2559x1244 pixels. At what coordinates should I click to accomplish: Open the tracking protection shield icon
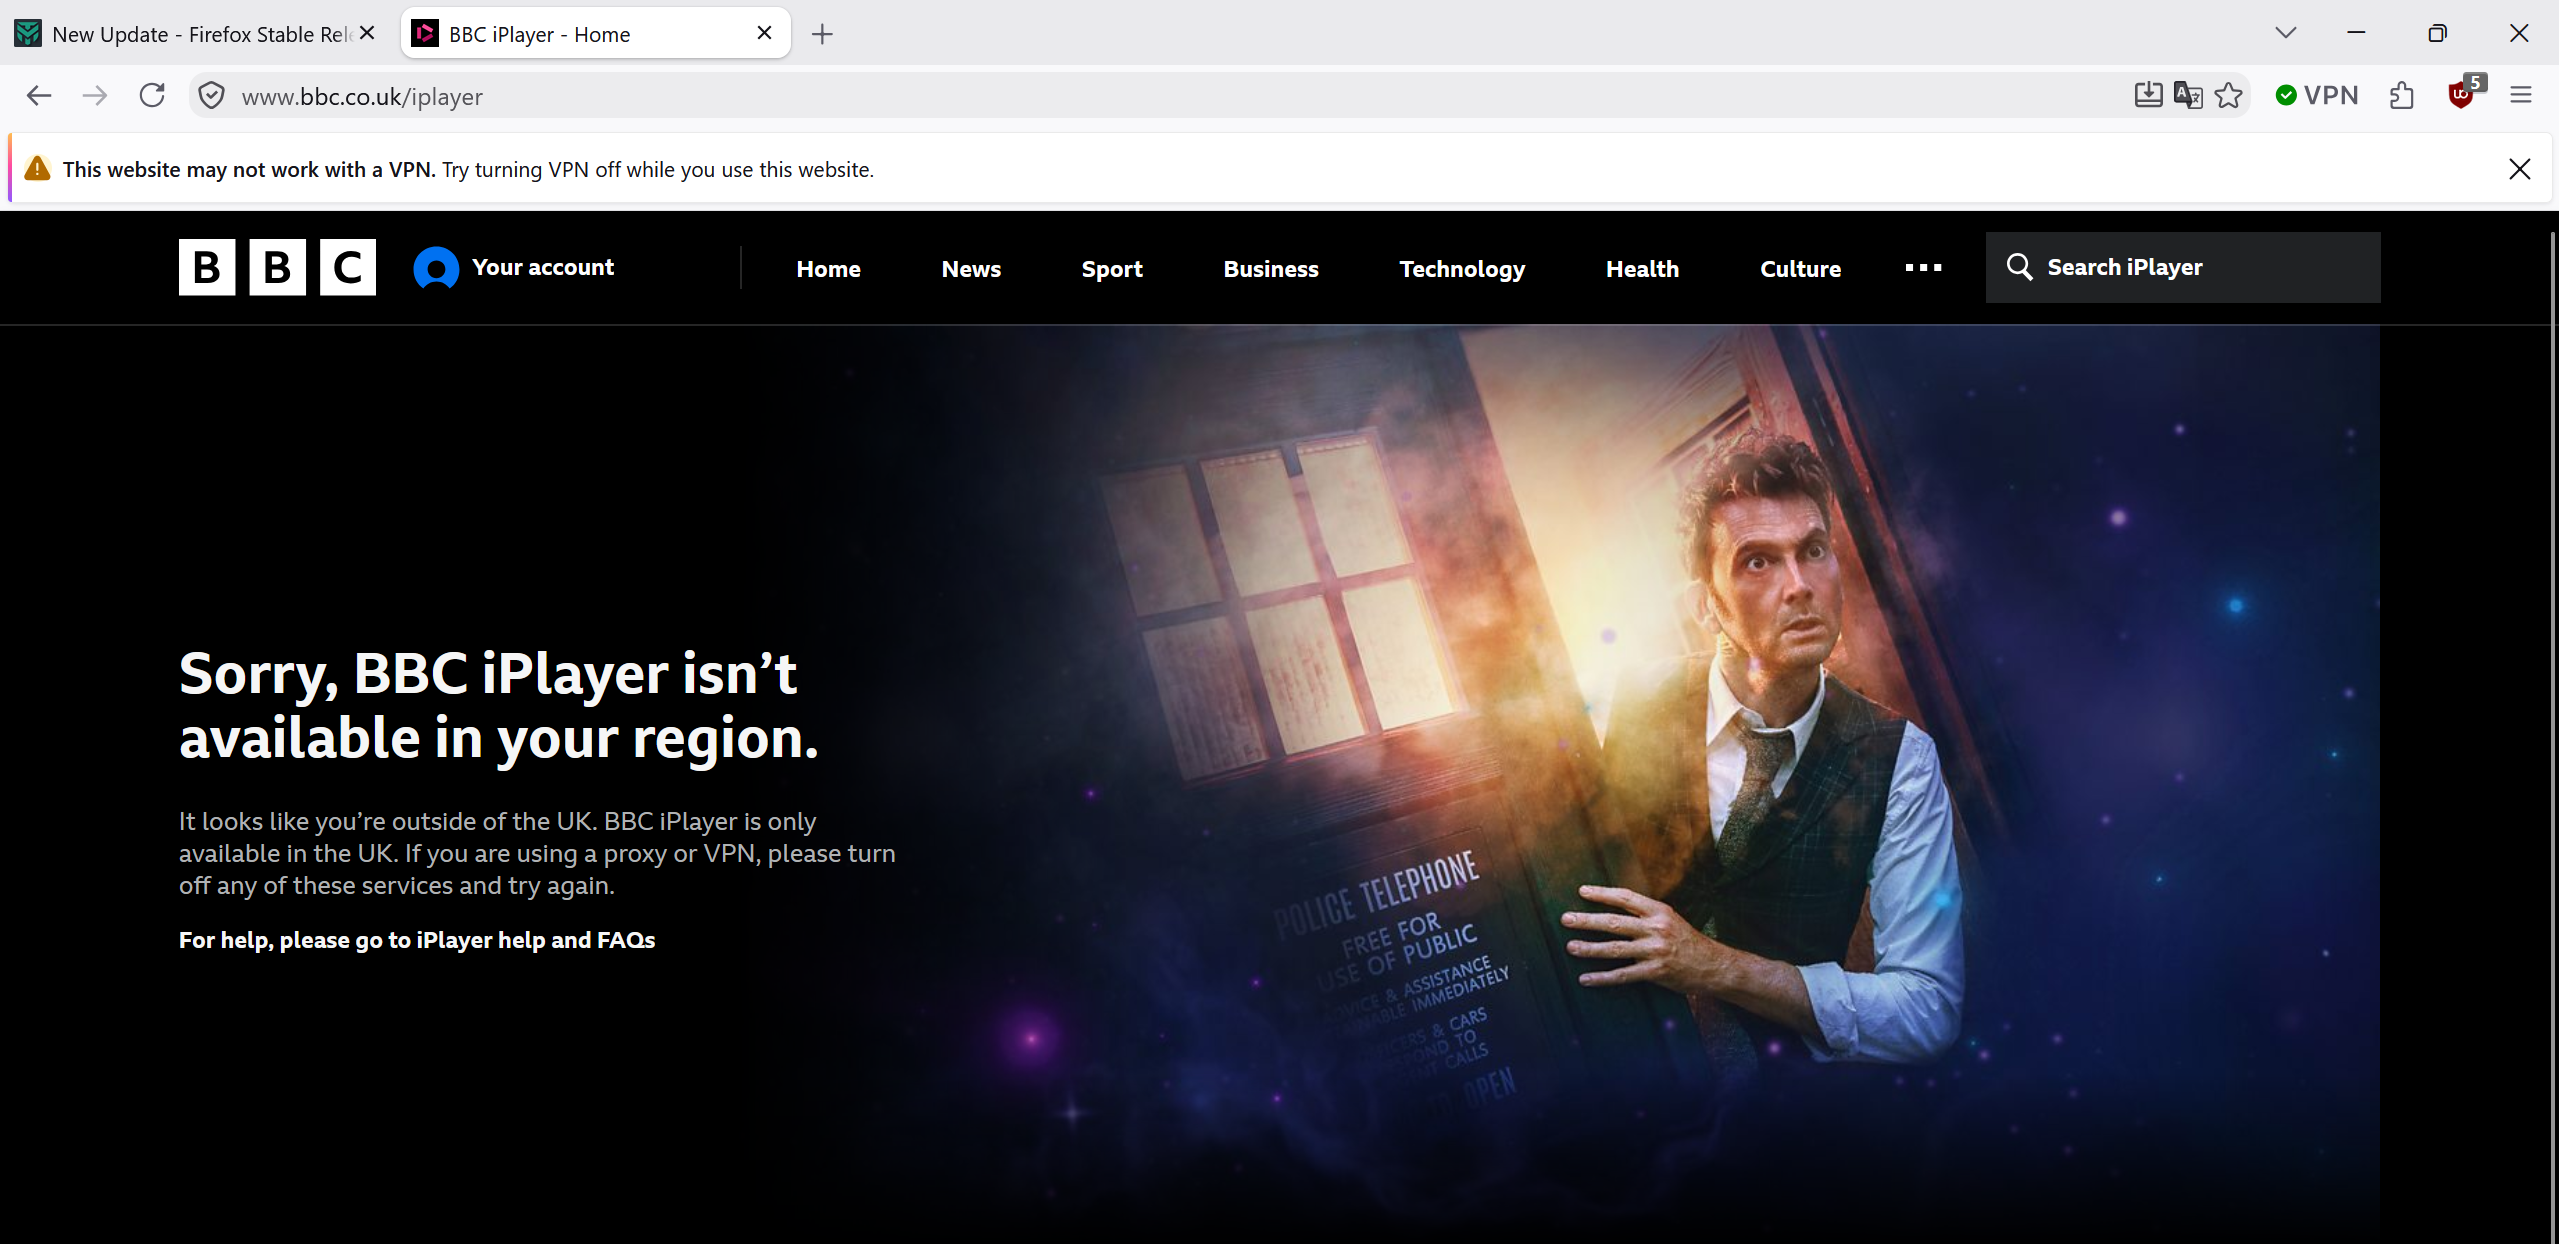(211, 96)
